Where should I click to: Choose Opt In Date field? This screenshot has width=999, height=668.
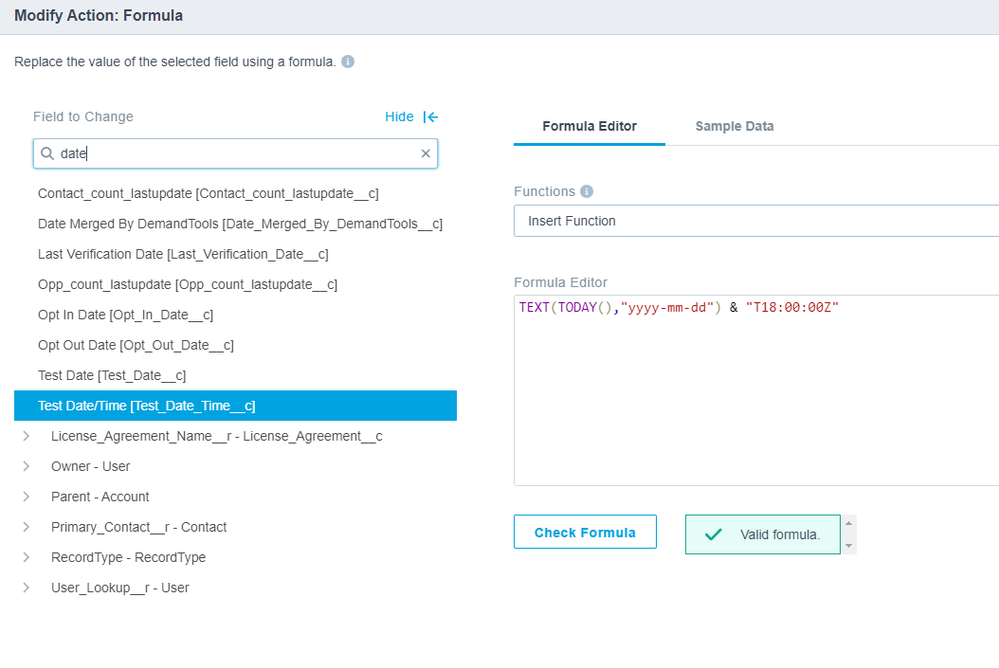pos(125,315)
